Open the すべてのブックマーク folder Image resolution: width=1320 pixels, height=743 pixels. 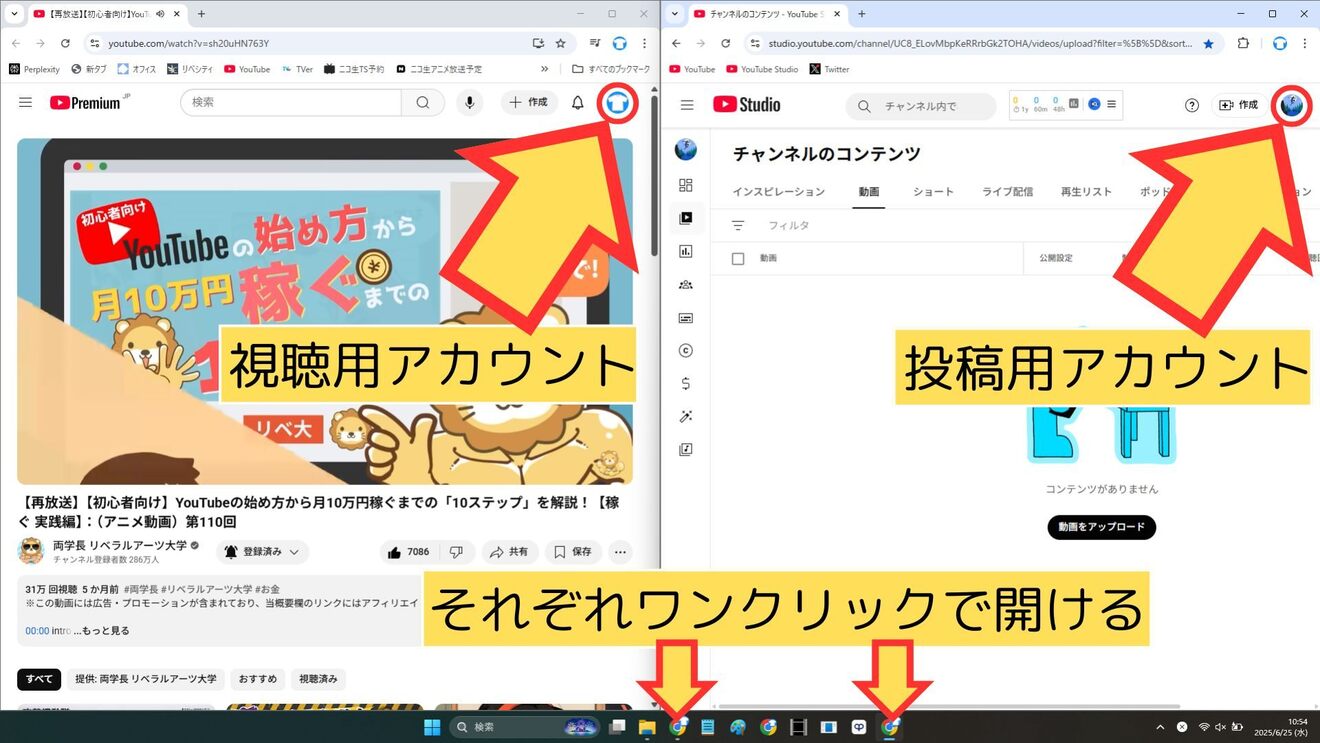610,69
